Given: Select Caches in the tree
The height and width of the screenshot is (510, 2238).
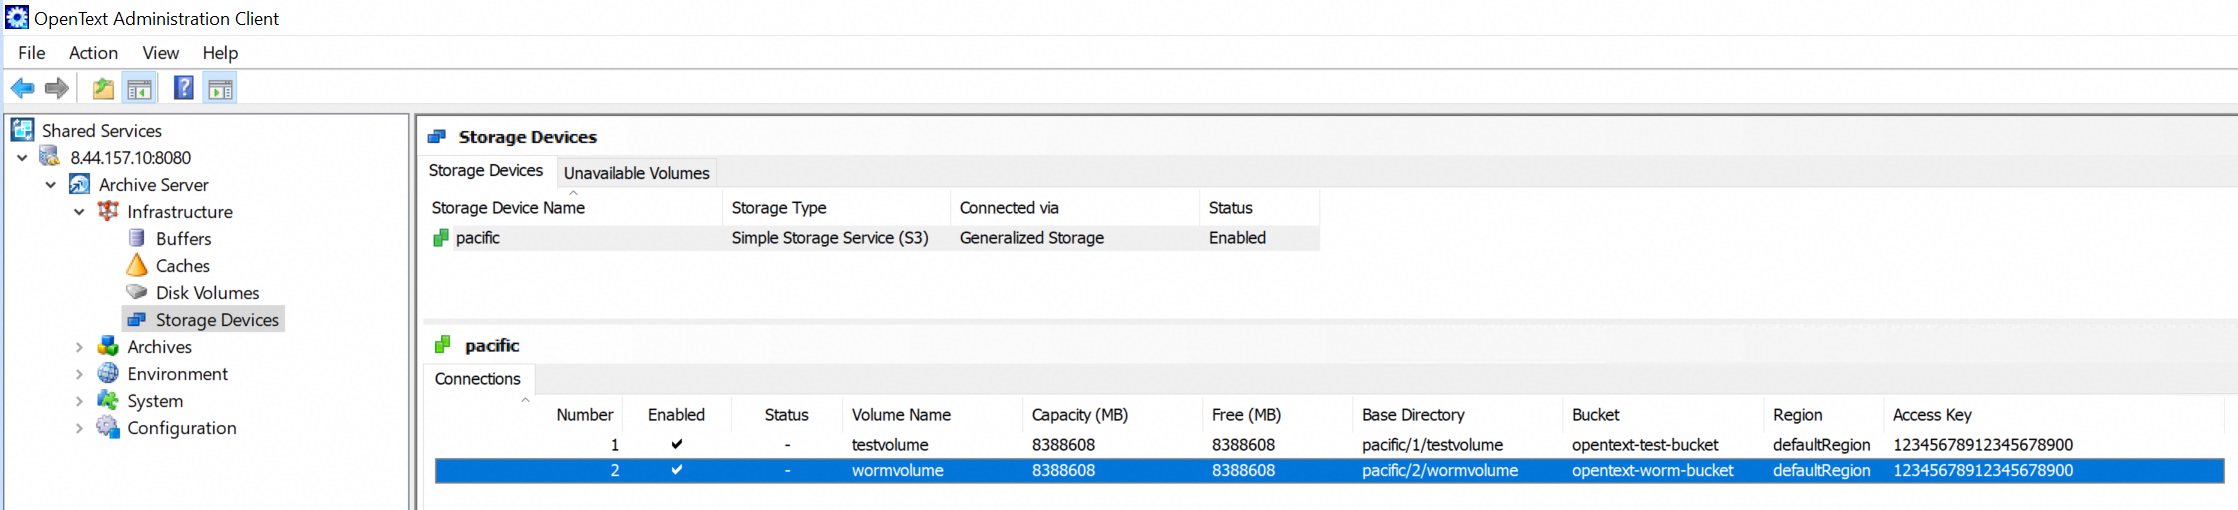Looking at the screenshot, I should click(x=182, y=266).
